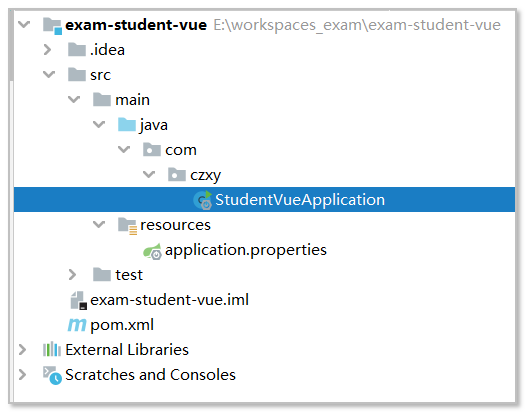Select the test folder label
This screenshot has width=525, height=412.
pyautogui.click(x=129, y=275)
